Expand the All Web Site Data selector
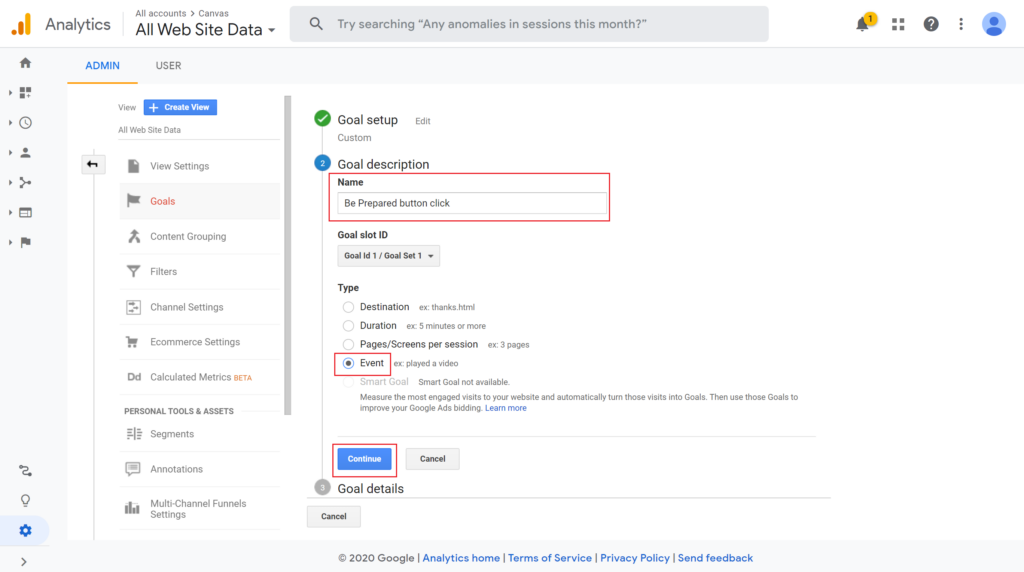Viewport: 1024px width, 572px height. (205, 29)
